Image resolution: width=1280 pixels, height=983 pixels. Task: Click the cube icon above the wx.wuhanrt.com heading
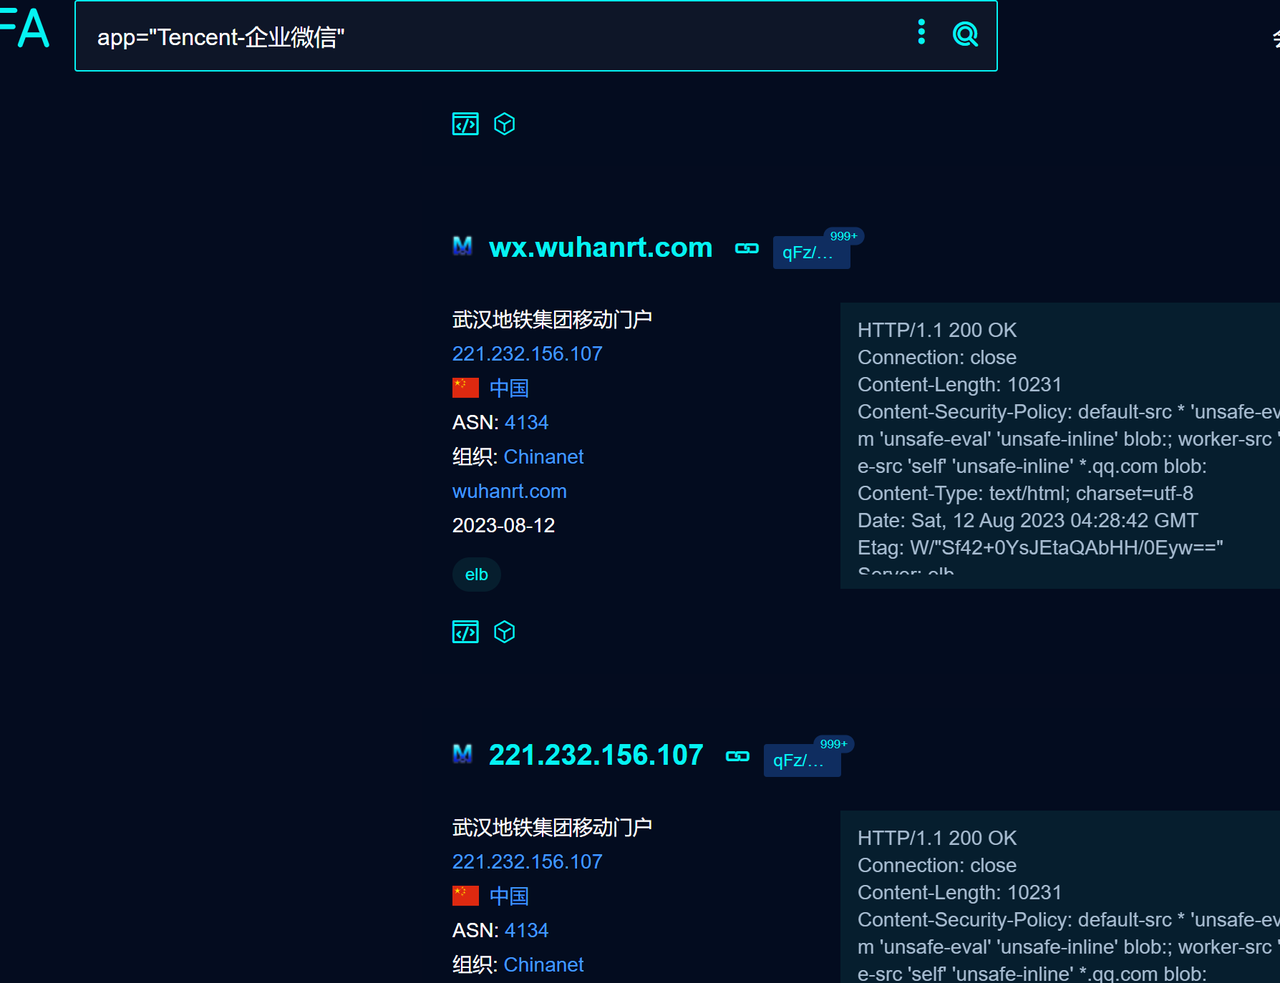click(x=504, y=124)
